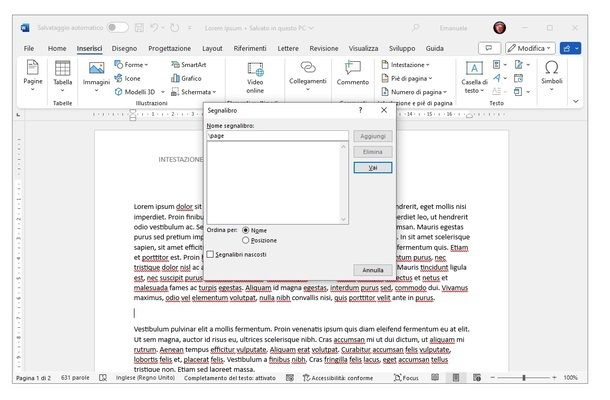Open Focus mode in status bar
610x400 pixels.
point(406,377)
